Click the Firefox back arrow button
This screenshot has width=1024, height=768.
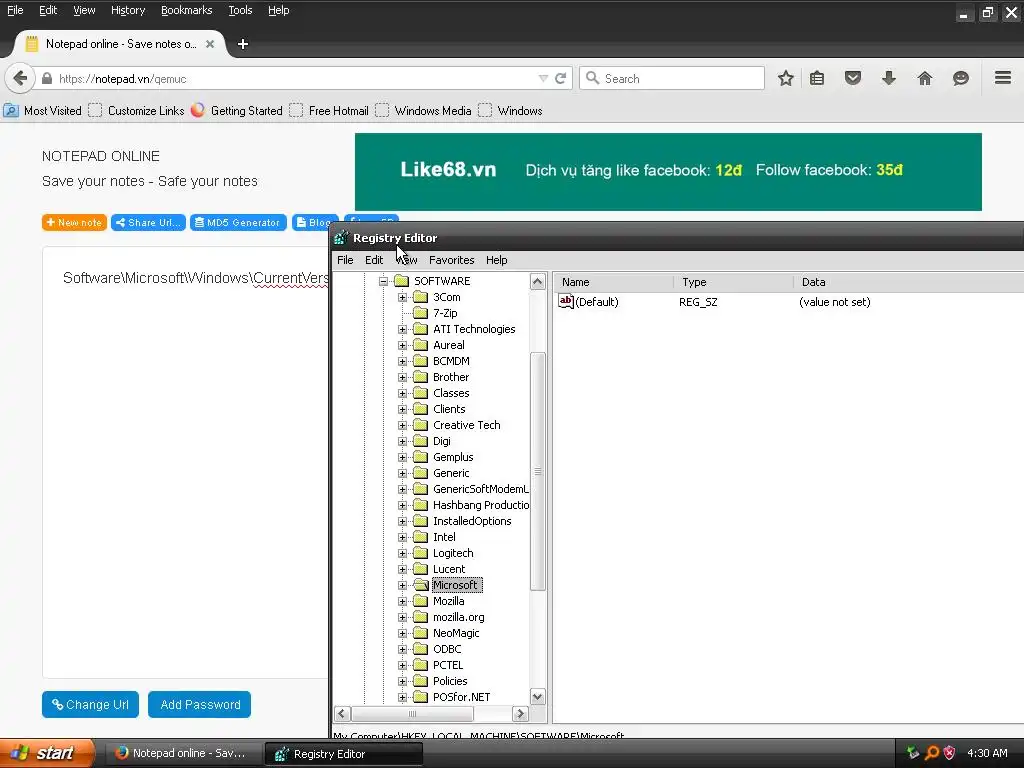click(20, 78)
